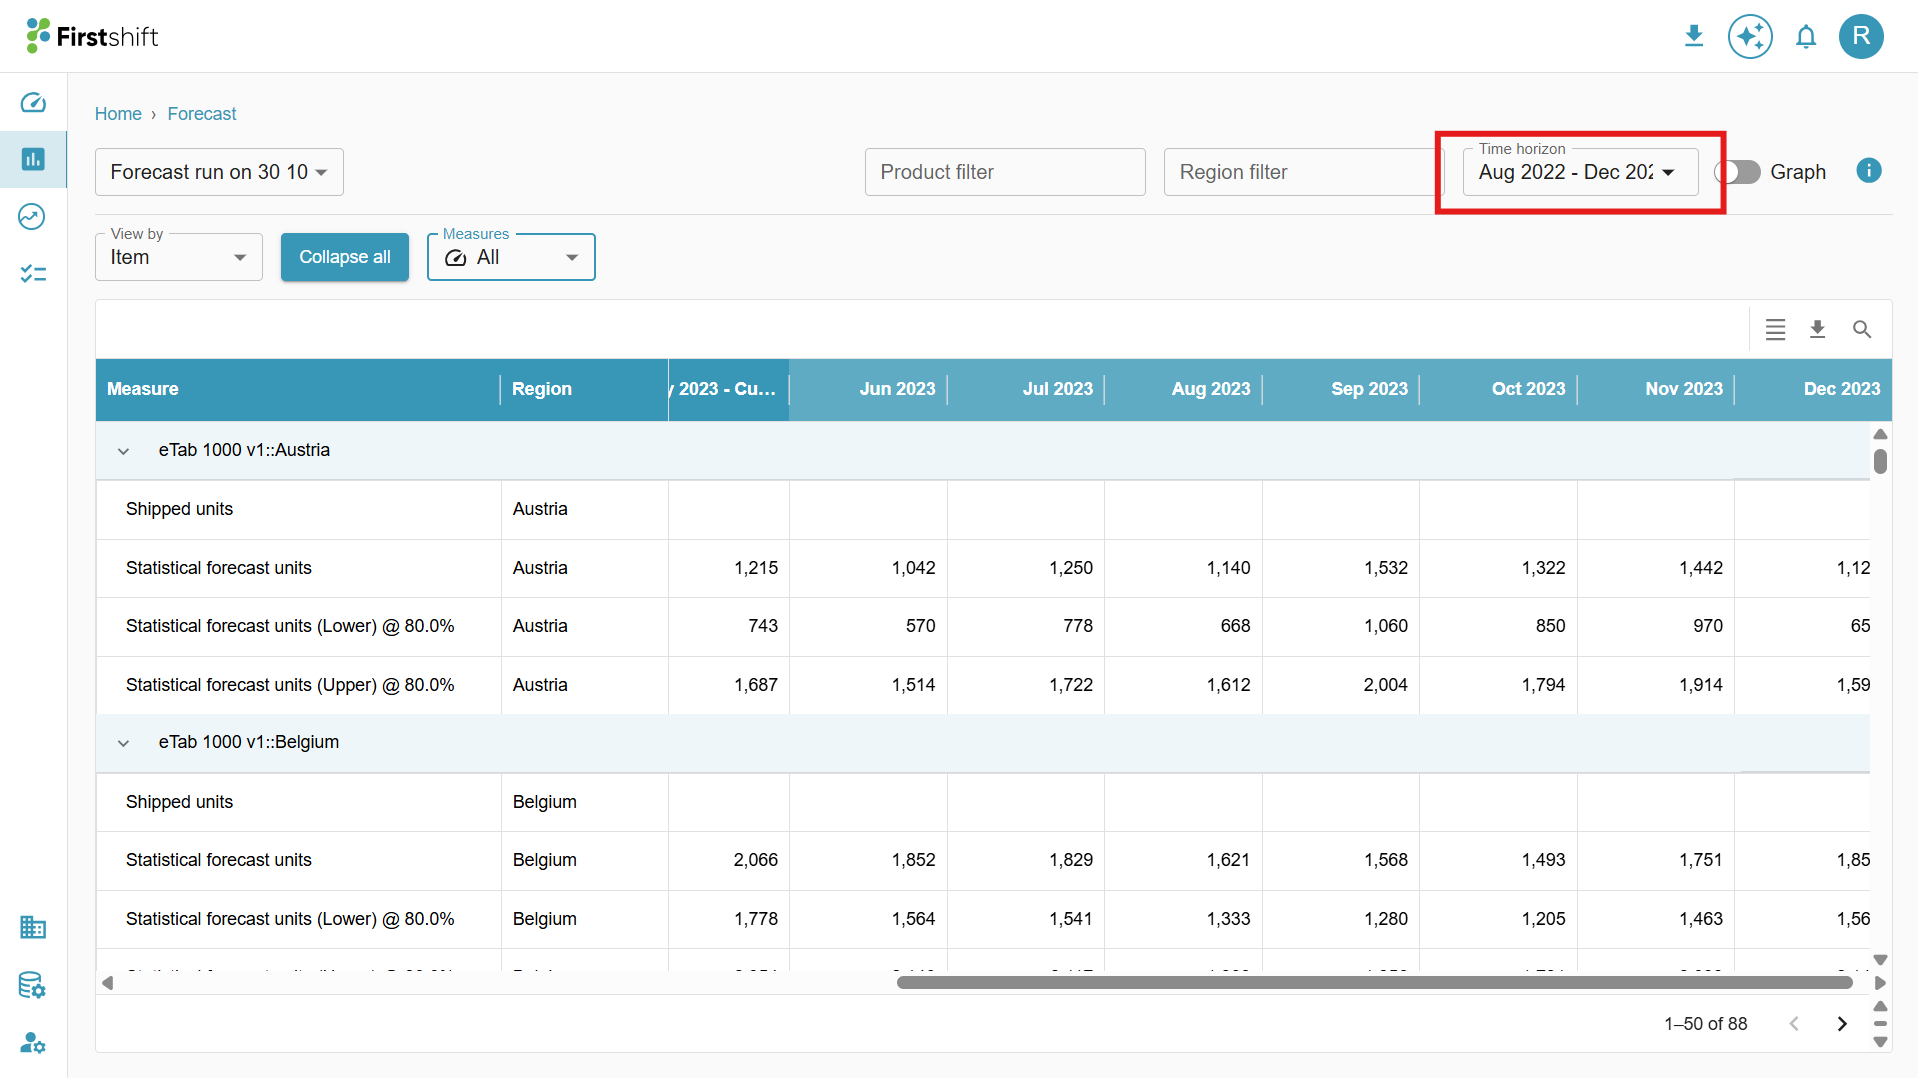Open the user administration sidebar icon
Viewport: 1918px width, 1078px height.
coord(33,1042)
